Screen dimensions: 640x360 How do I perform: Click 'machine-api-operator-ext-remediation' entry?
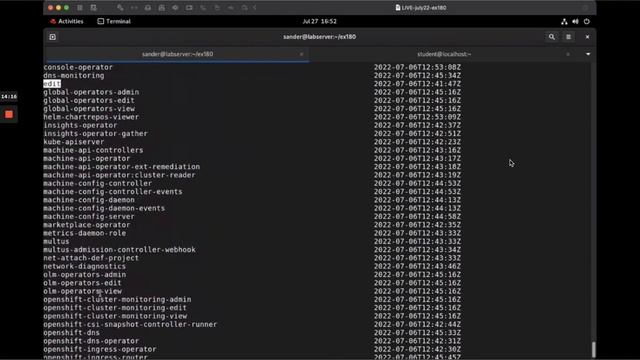(122, 167)
